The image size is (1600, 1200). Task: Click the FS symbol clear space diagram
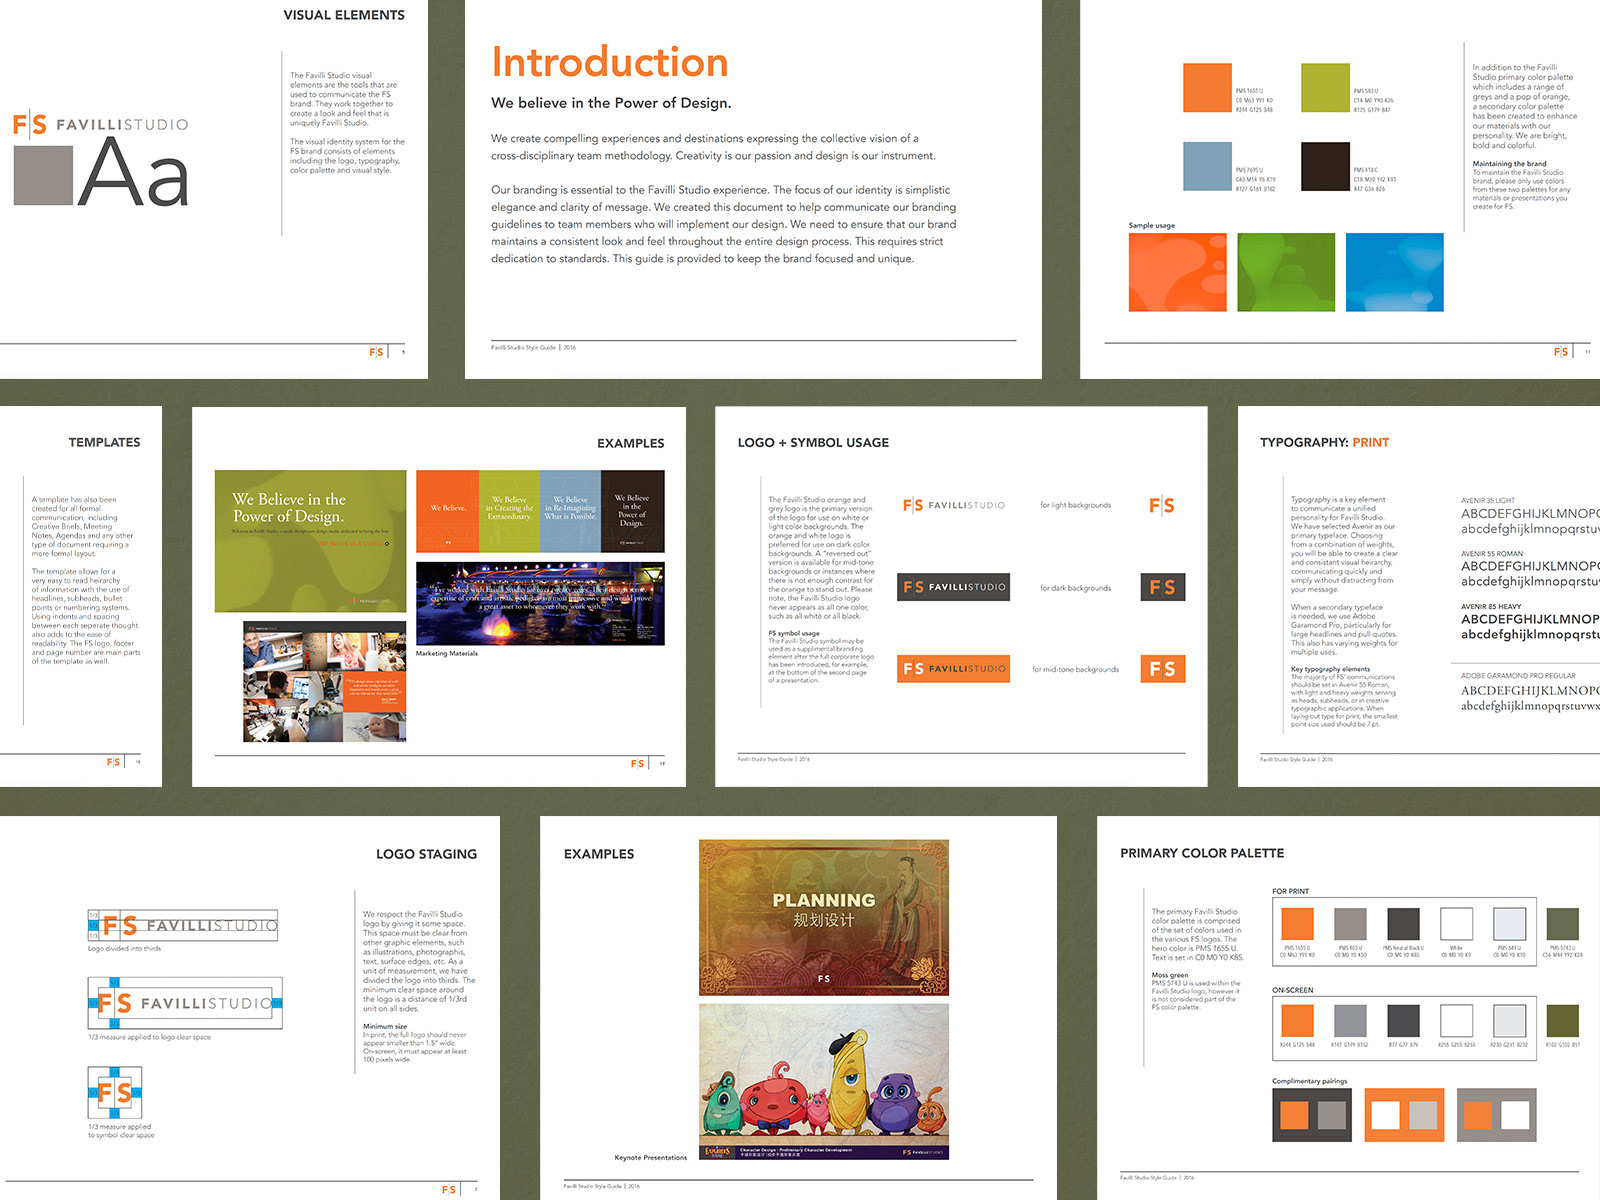(x=115, y=1092)
